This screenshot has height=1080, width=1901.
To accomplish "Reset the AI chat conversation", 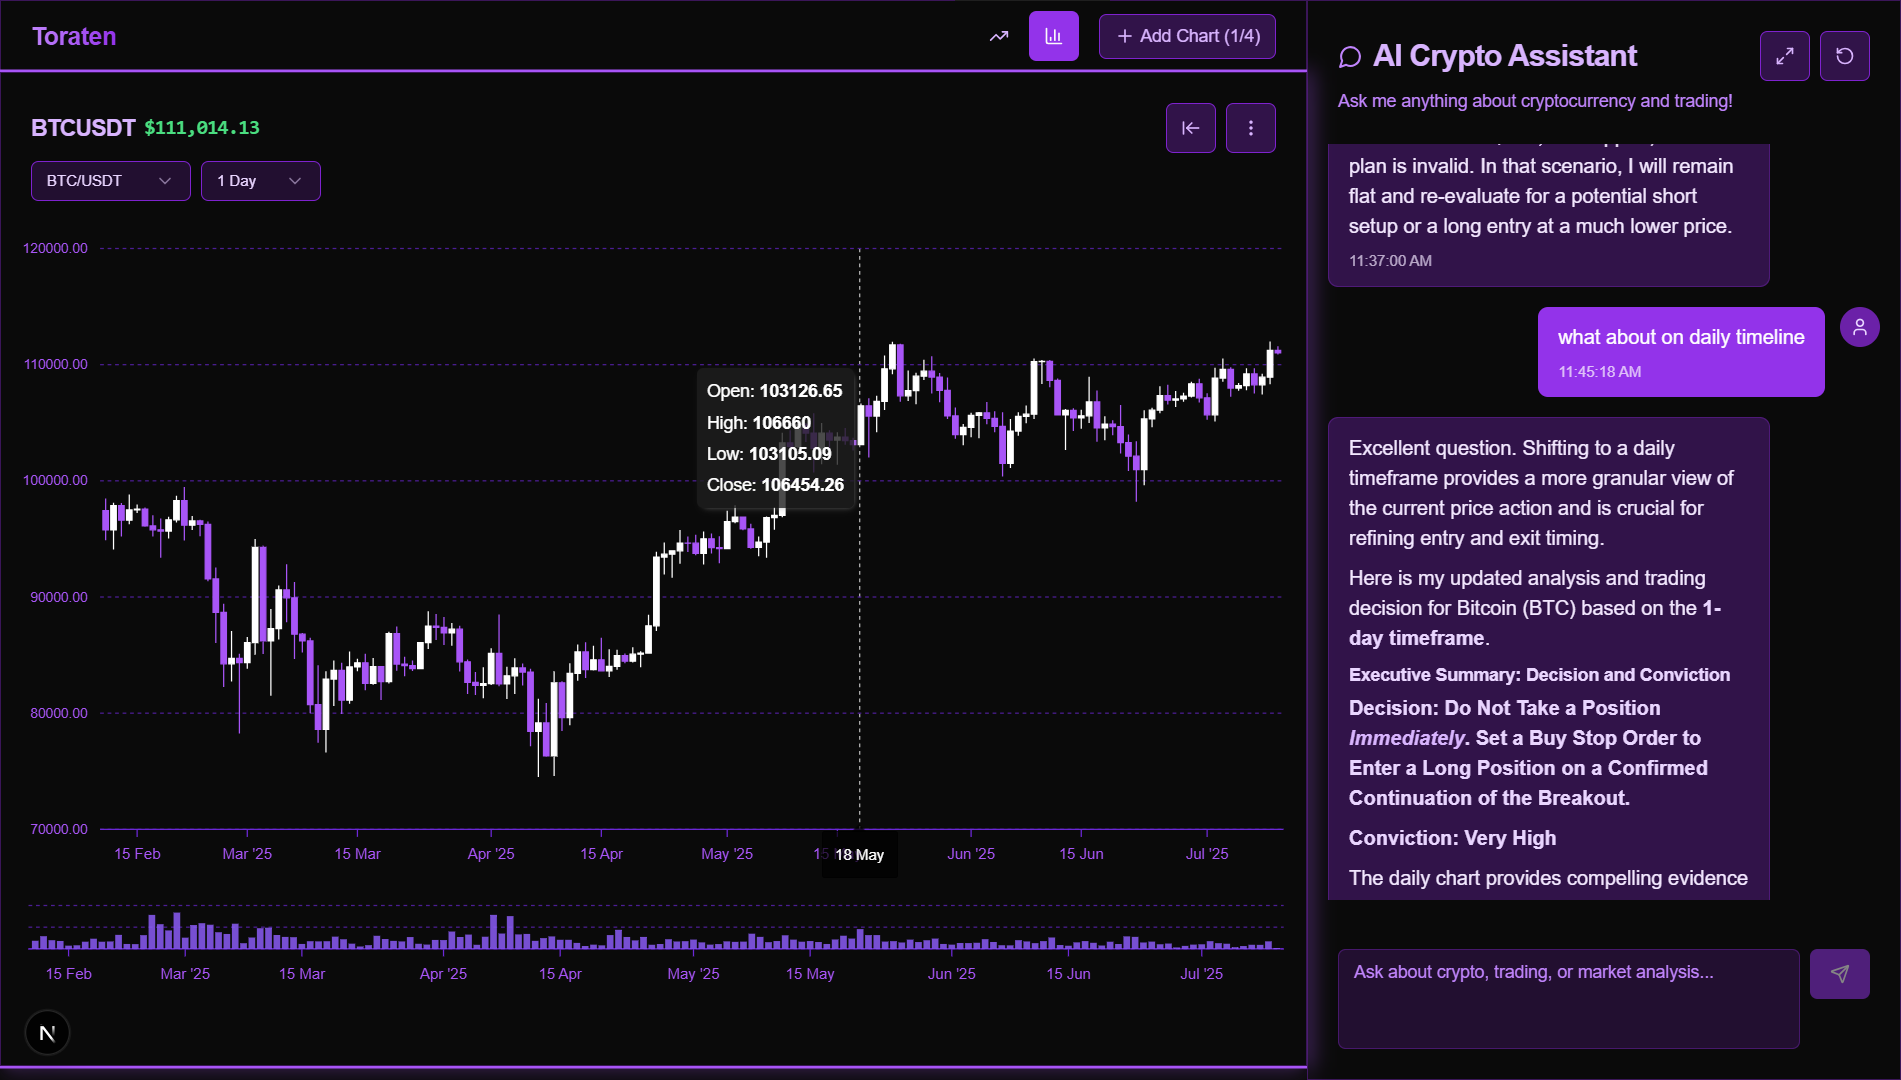I will [x=1844, y=56].
